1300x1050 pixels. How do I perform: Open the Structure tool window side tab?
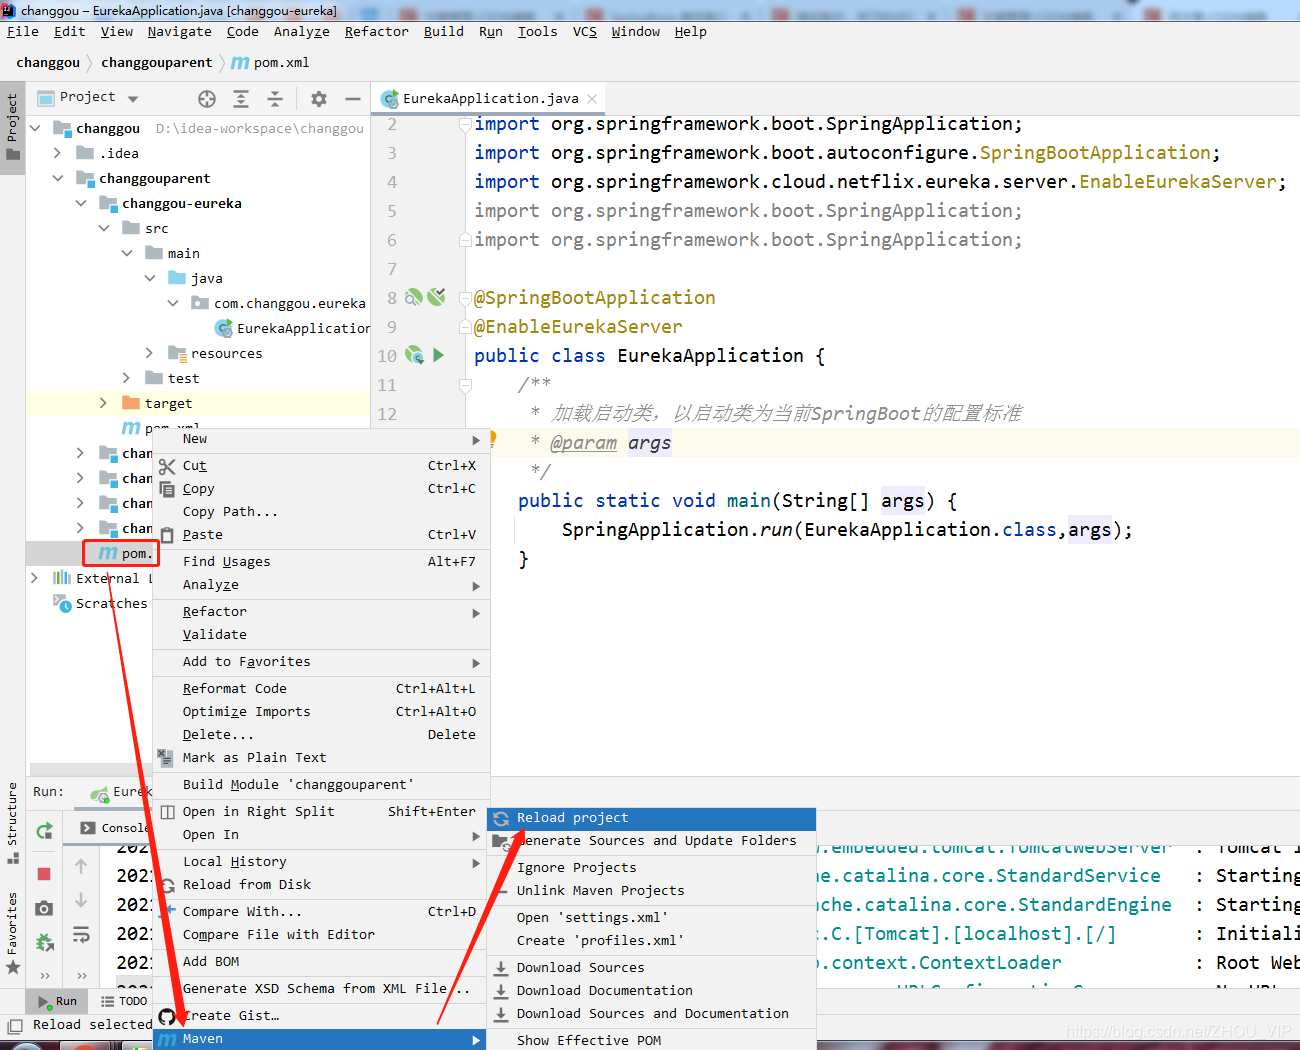[12, 823]
